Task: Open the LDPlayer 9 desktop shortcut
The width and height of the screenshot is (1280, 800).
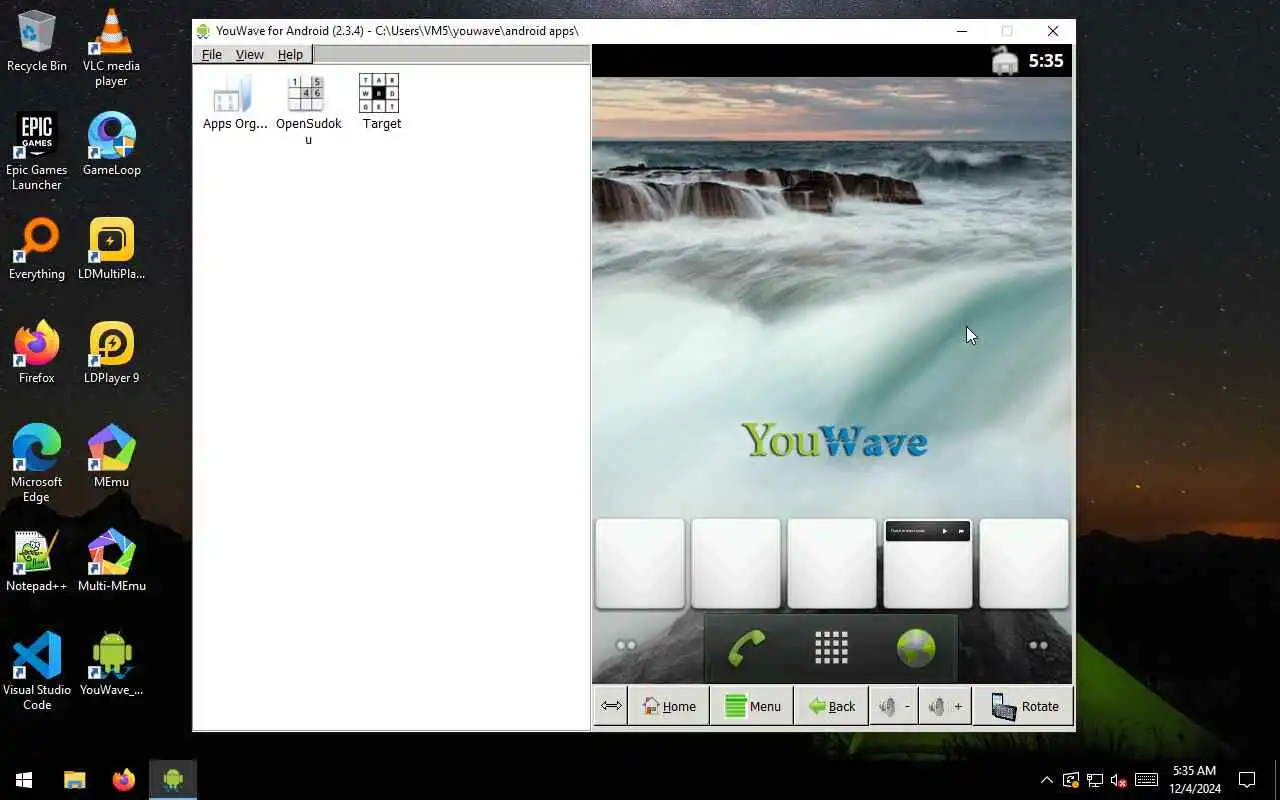Action: point(111,352)
